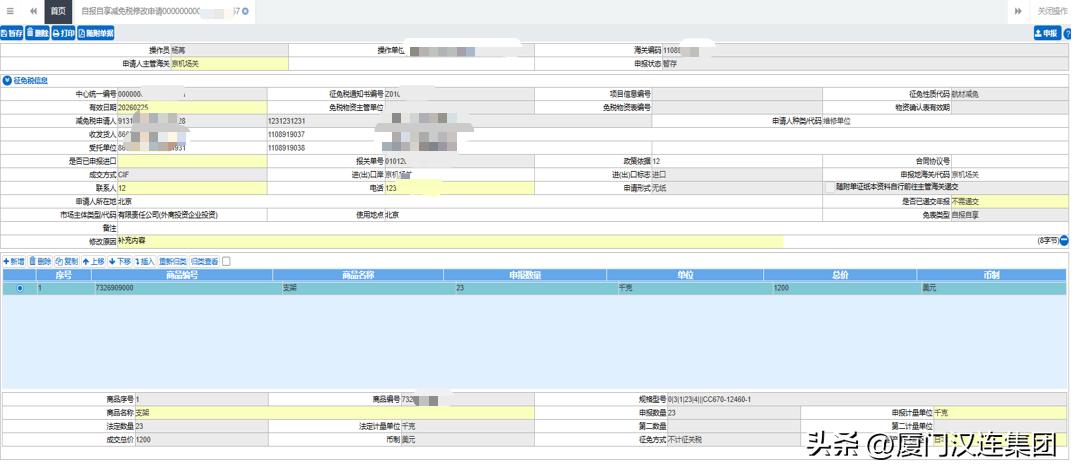Click the 重新归类 button
The height and width of the screenshot is (472, 1072).
coord(173,261)
